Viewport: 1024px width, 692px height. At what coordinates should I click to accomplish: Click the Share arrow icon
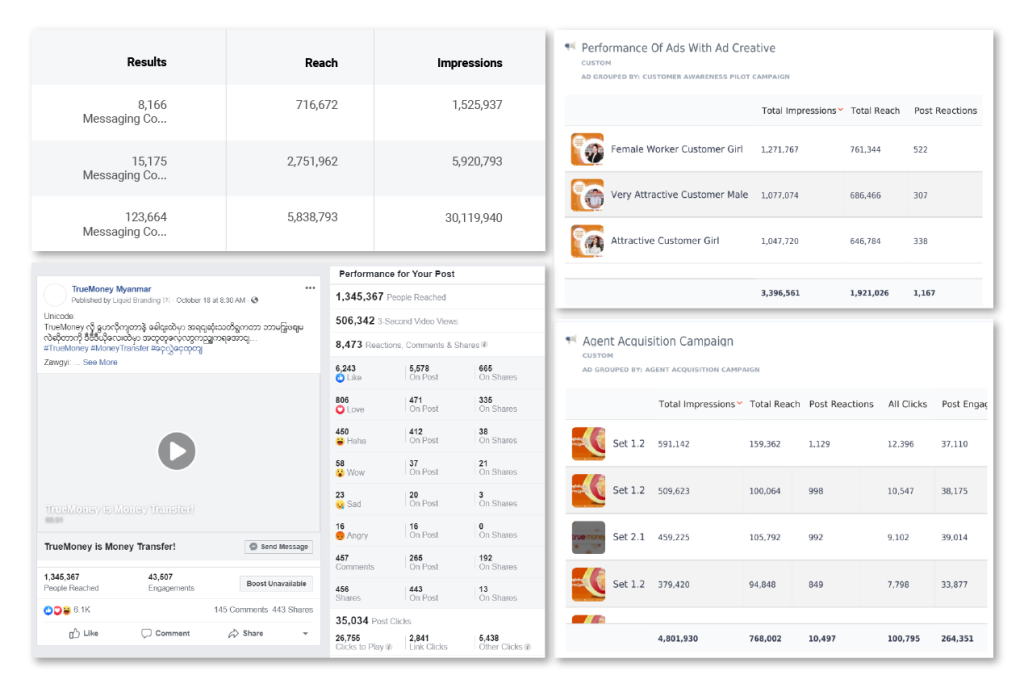(x=234, y=633)
